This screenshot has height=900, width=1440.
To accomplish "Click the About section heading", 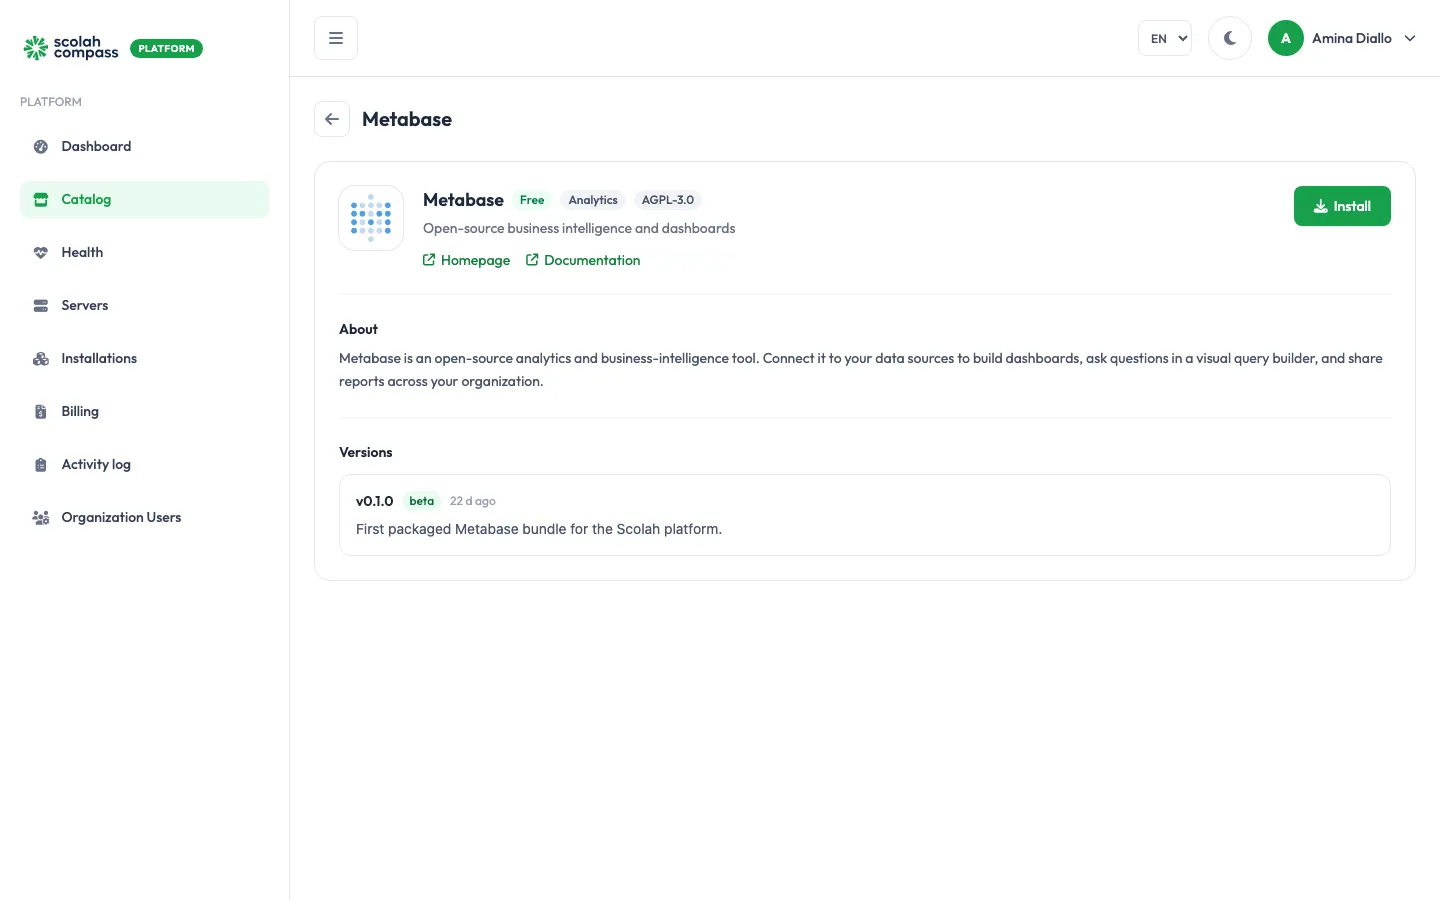I will [x=358, y=329].
